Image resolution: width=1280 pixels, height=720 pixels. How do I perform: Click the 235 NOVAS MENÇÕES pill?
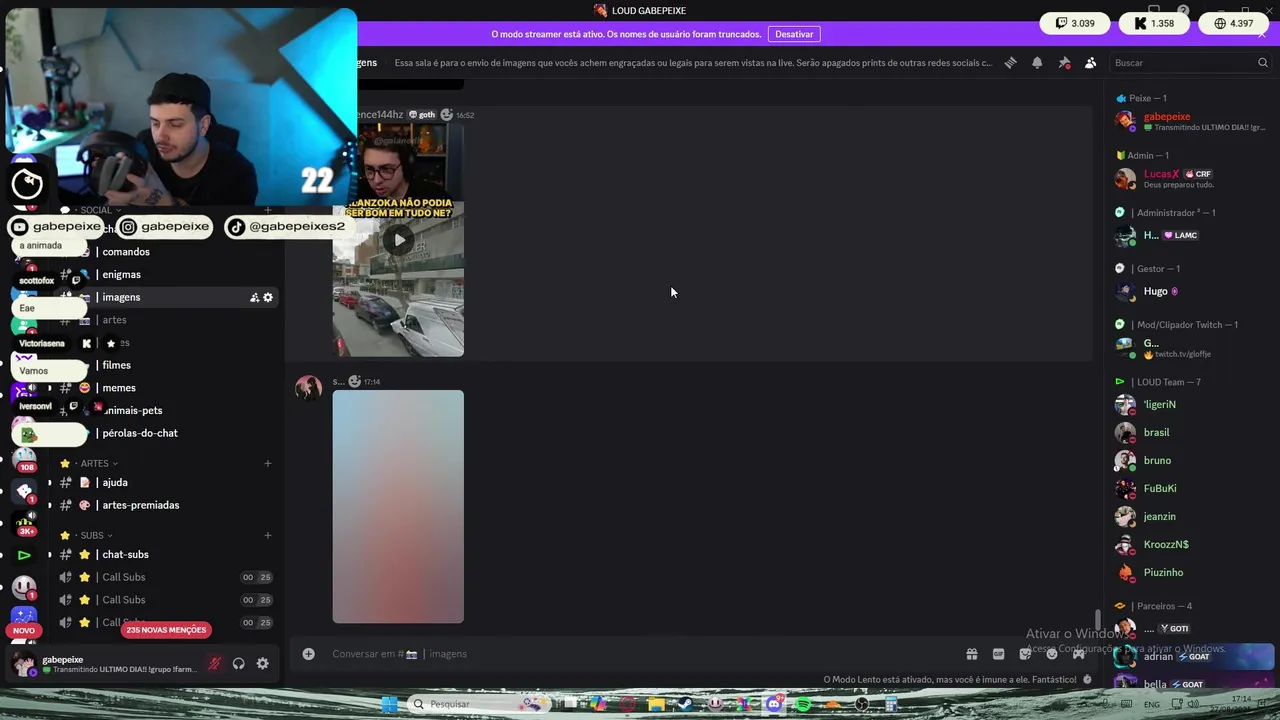(x=166, y=630)
